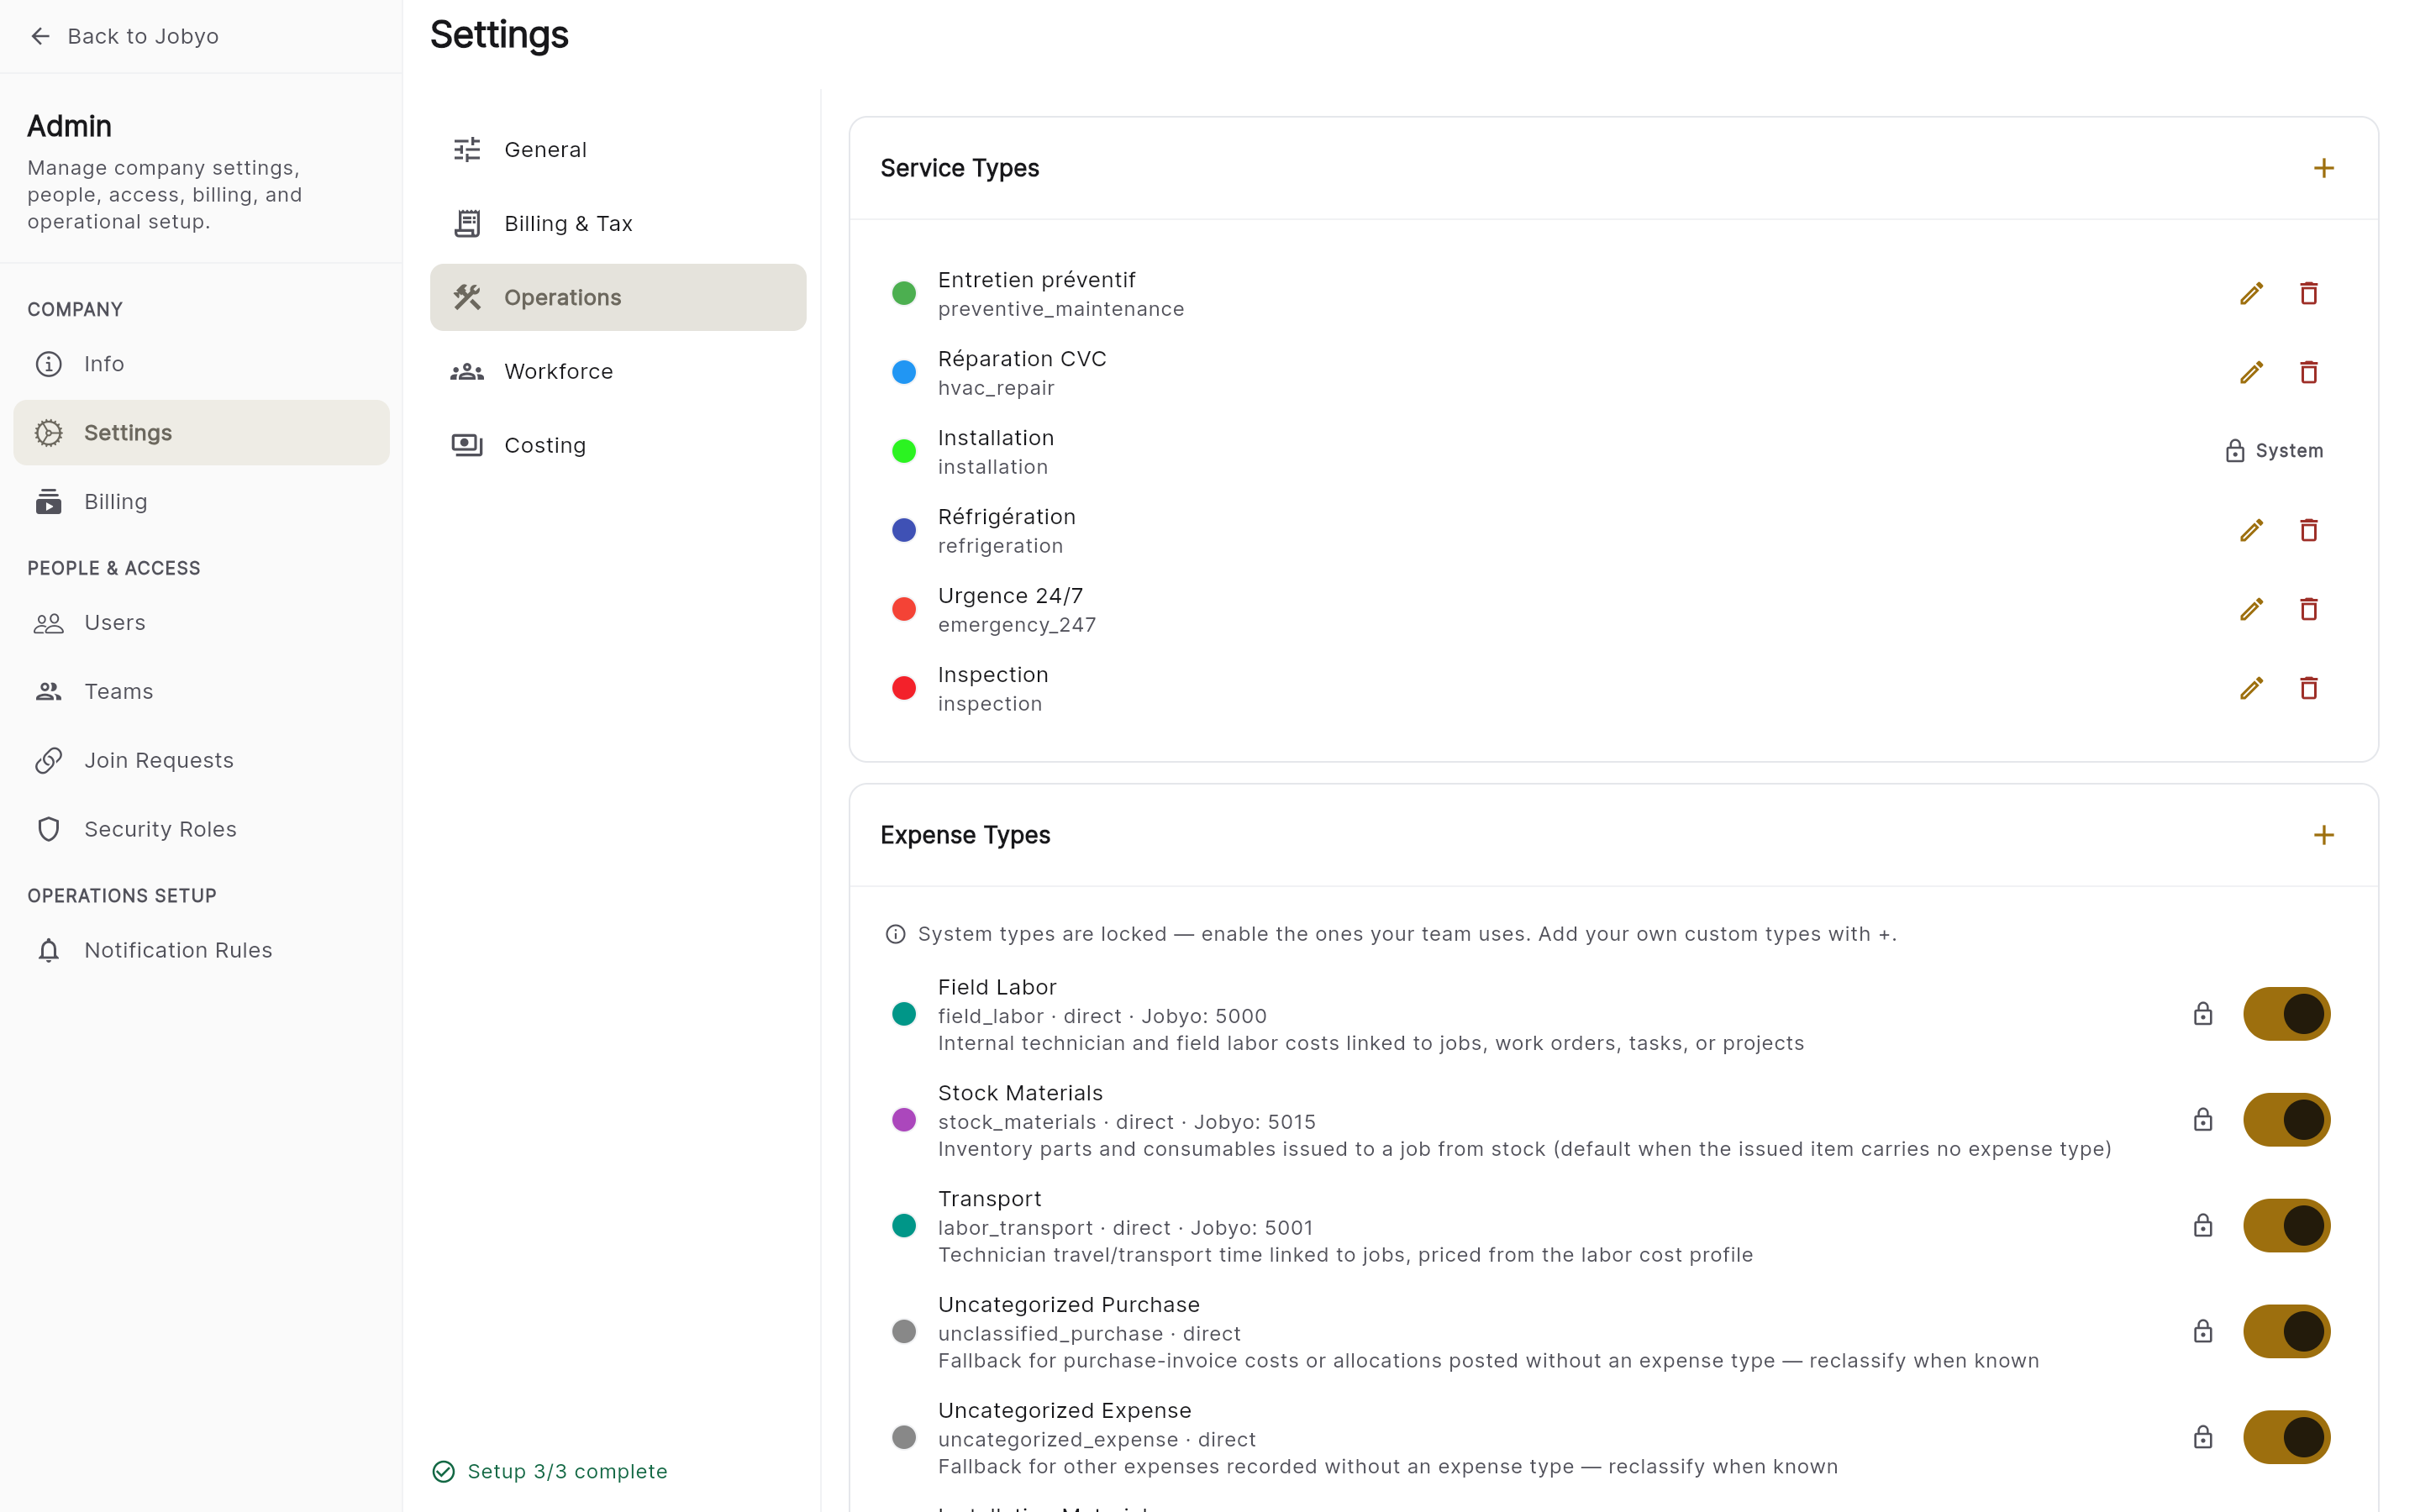Click the indigo Réfrigération color dot

[x=903, y=530]
